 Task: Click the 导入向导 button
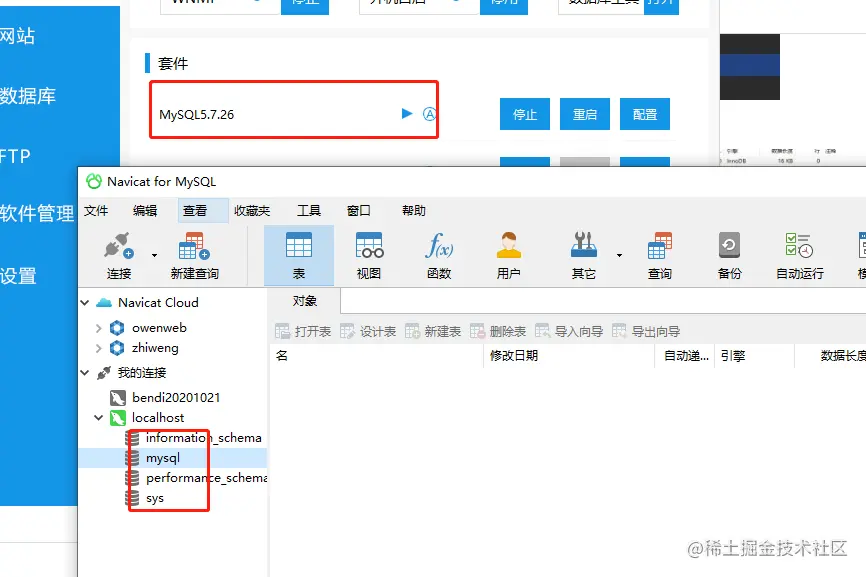(569, 331)
